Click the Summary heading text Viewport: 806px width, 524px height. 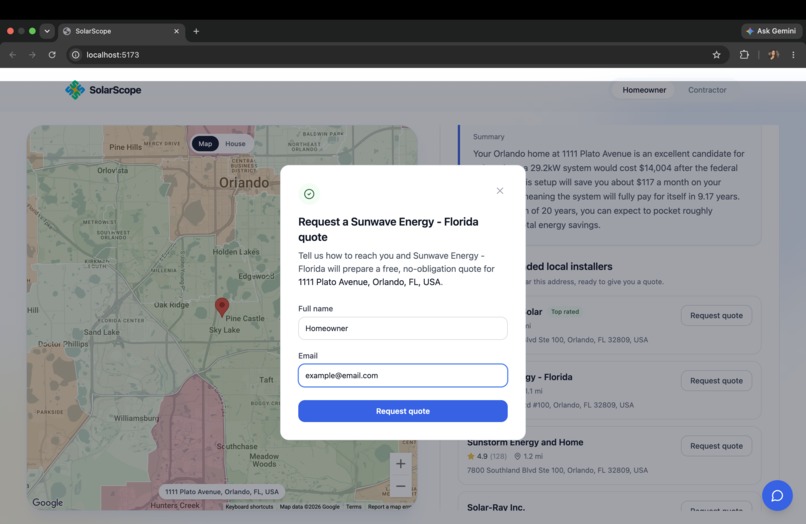(488, 137)
